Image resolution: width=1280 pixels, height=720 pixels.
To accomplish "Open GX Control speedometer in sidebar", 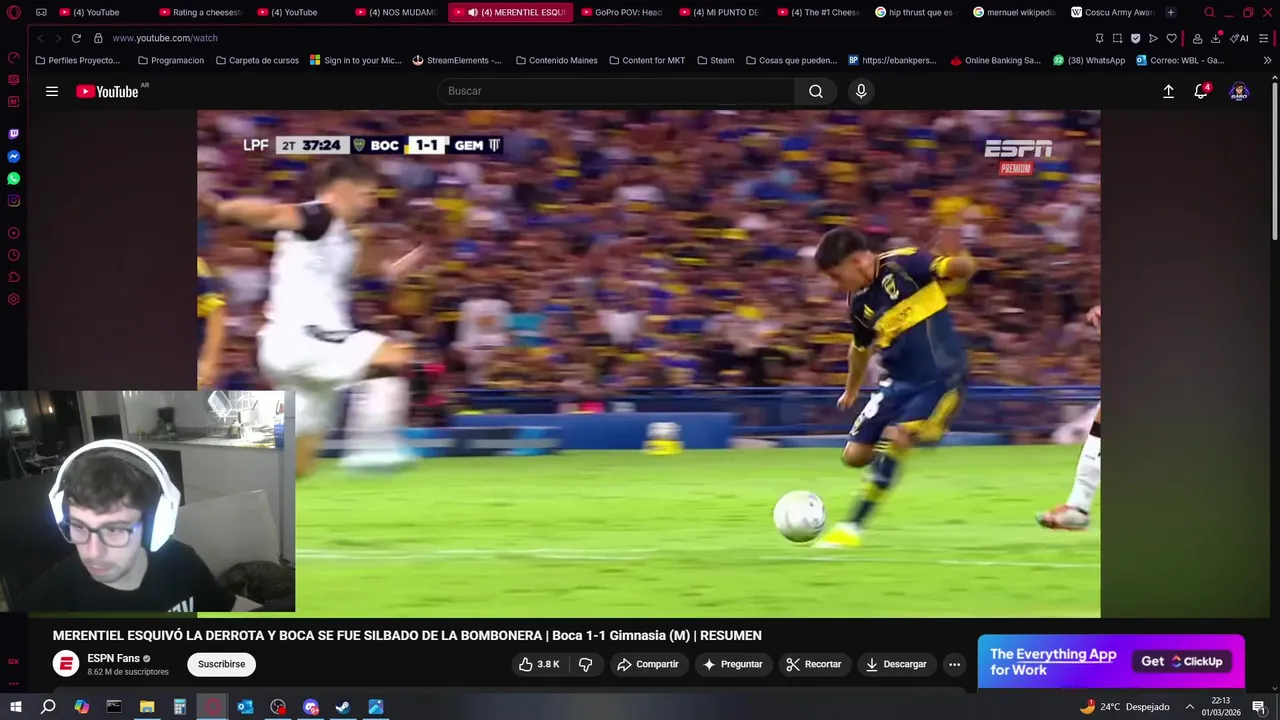I will point(14,57).
